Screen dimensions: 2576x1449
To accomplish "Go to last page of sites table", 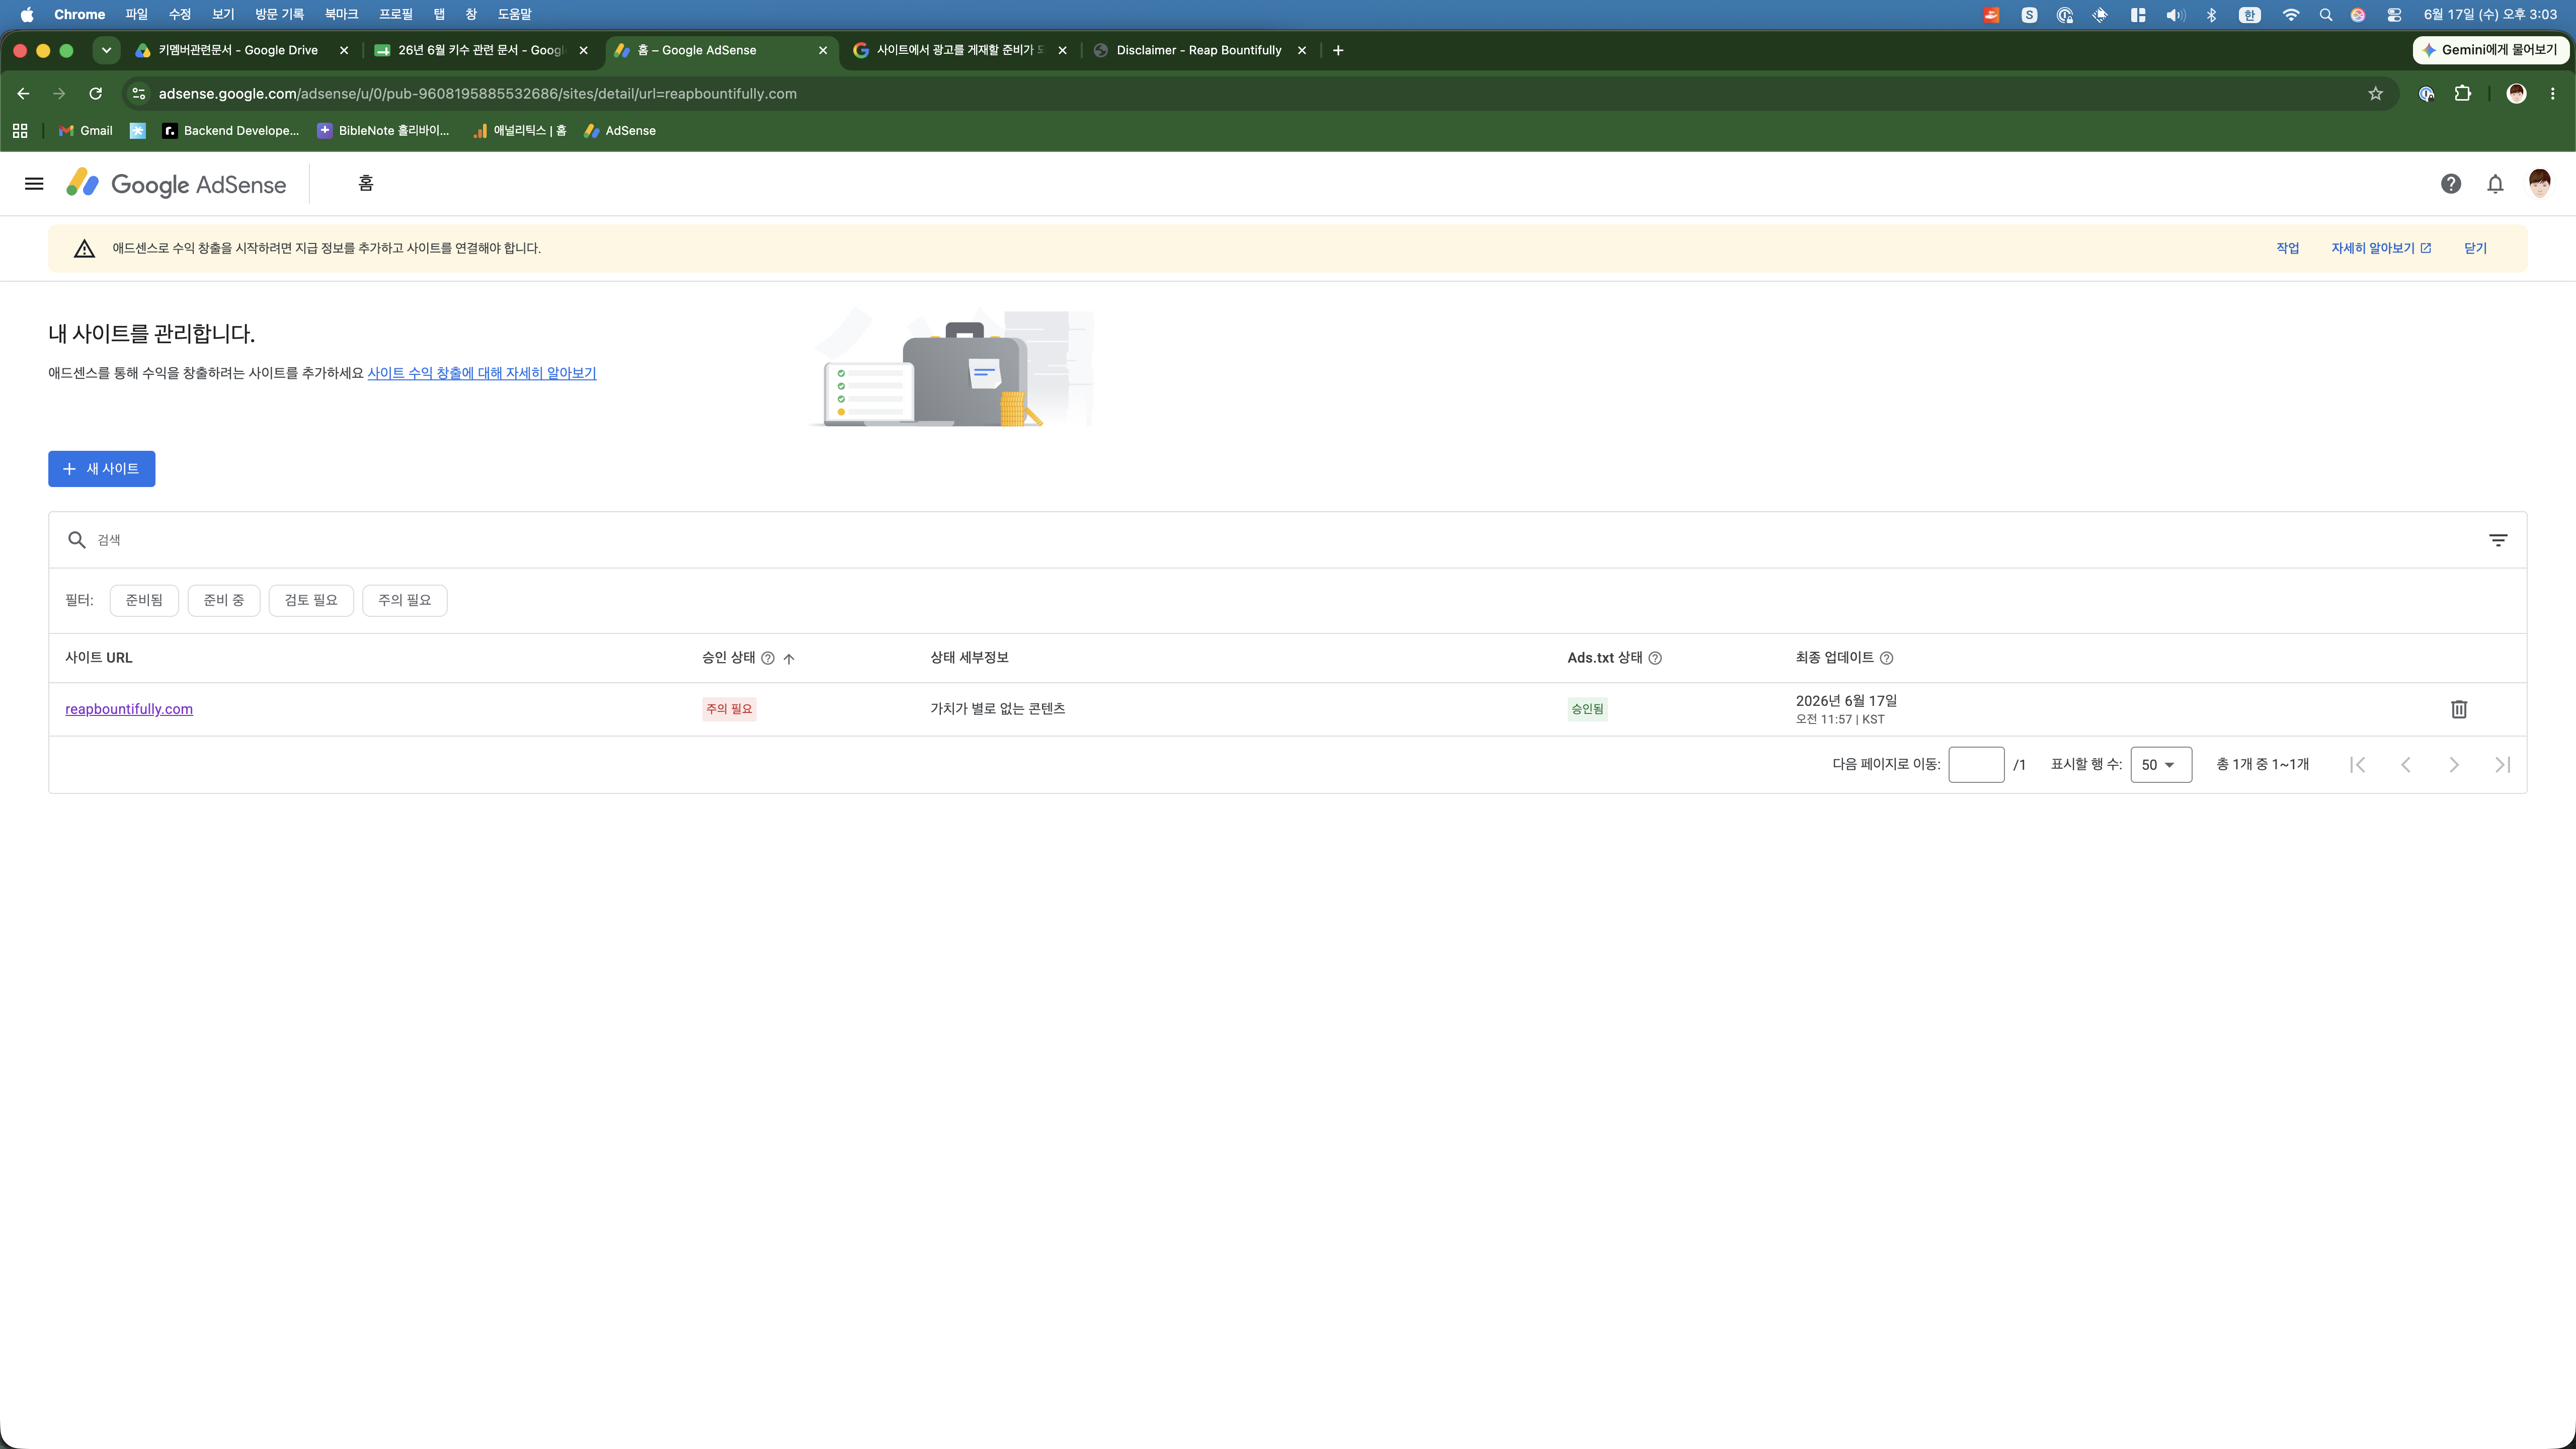I will (2502, 765).
